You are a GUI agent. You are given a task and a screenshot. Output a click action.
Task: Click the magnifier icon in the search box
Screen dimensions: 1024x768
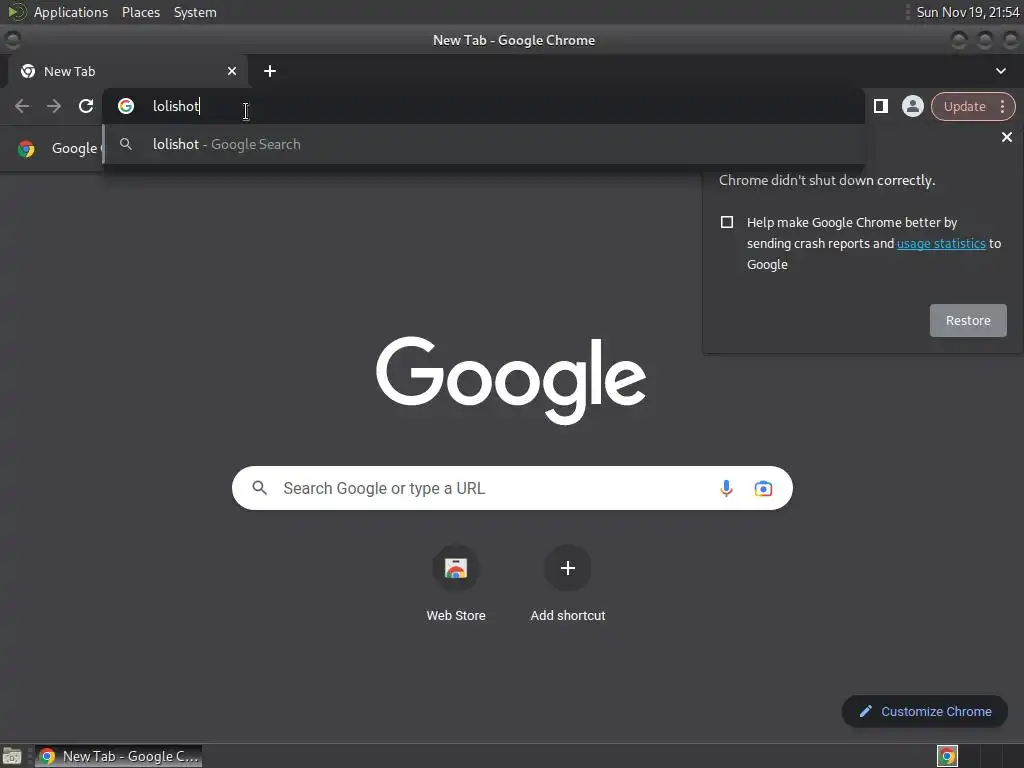coord(259,488)
